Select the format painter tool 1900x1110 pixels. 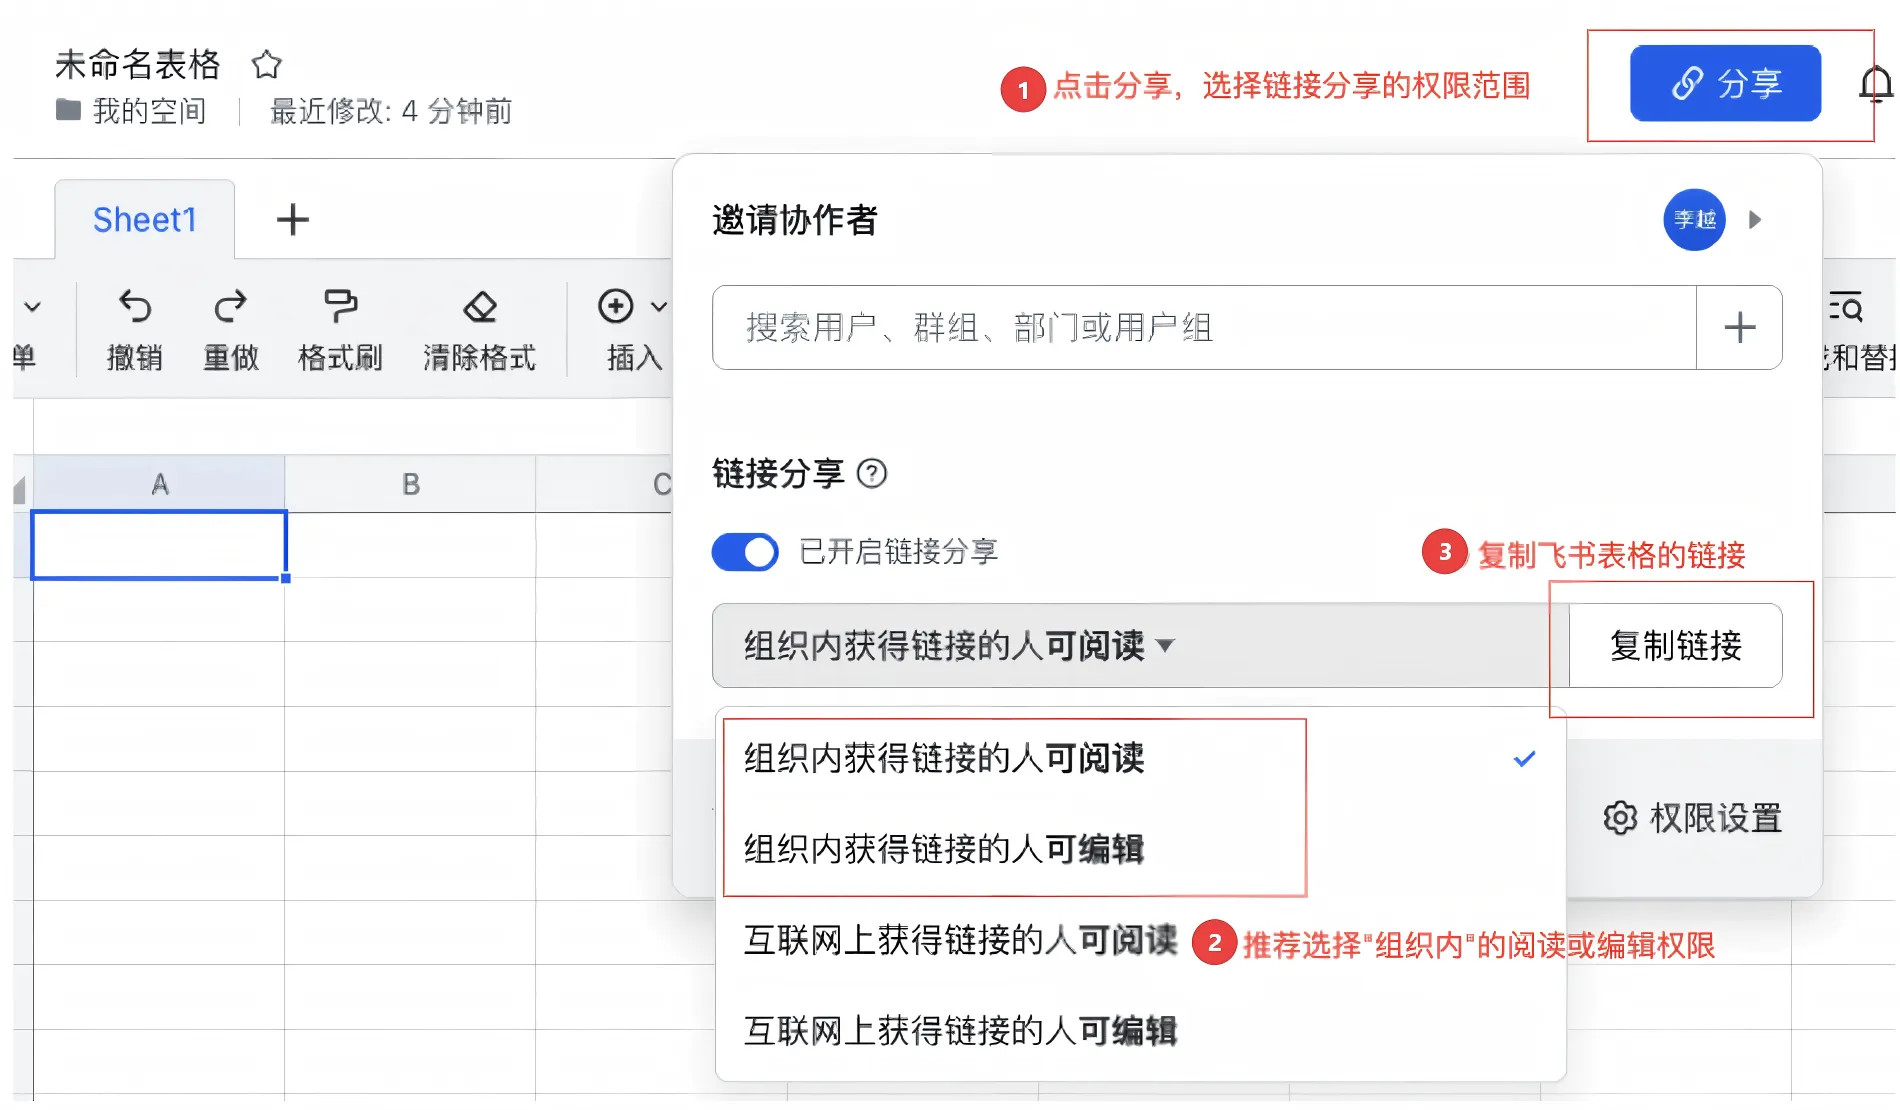point(340,307)
